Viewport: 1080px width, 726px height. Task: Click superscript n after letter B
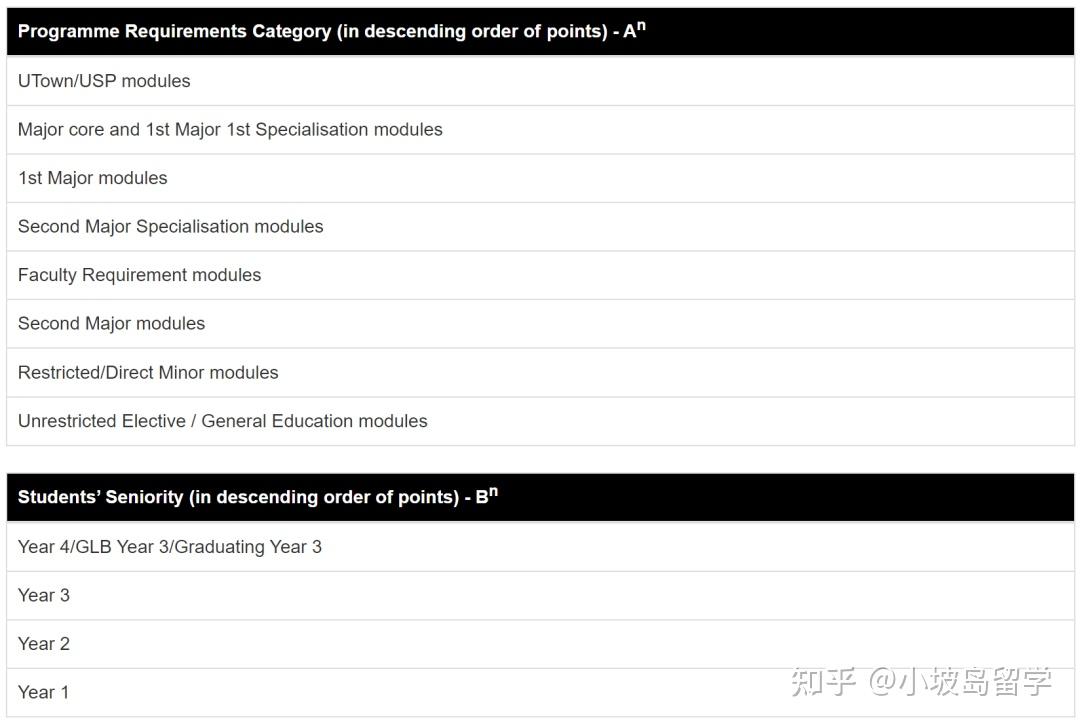pos(493,491)
